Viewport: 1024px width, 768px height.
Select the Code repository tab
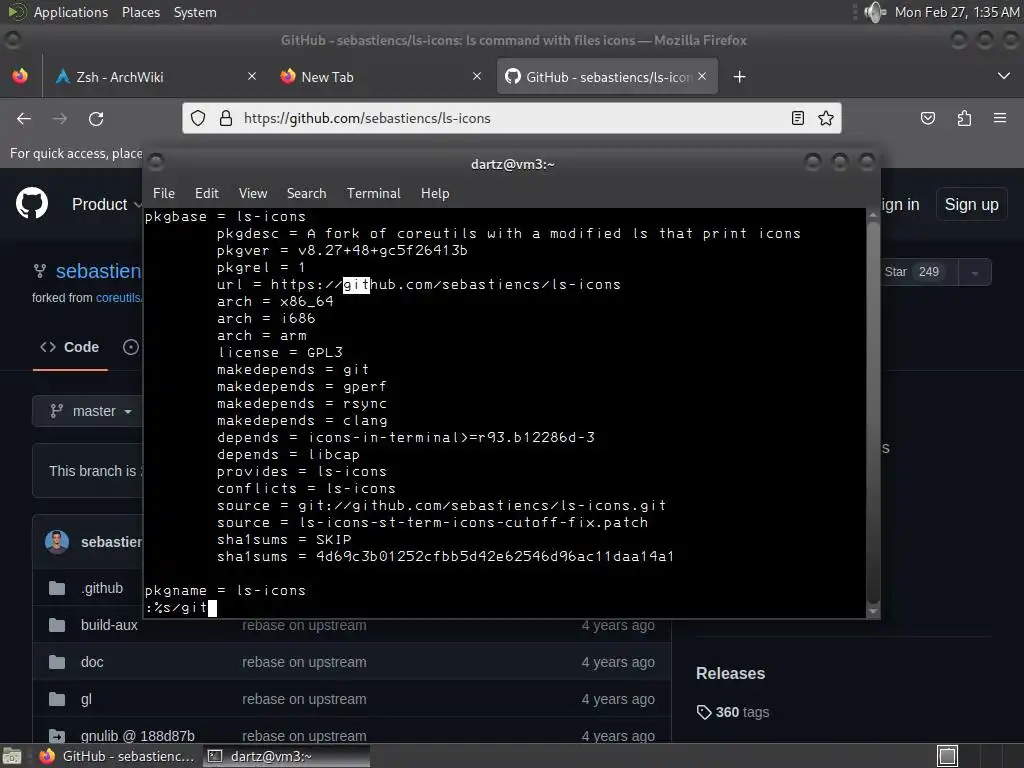(70, 347)
